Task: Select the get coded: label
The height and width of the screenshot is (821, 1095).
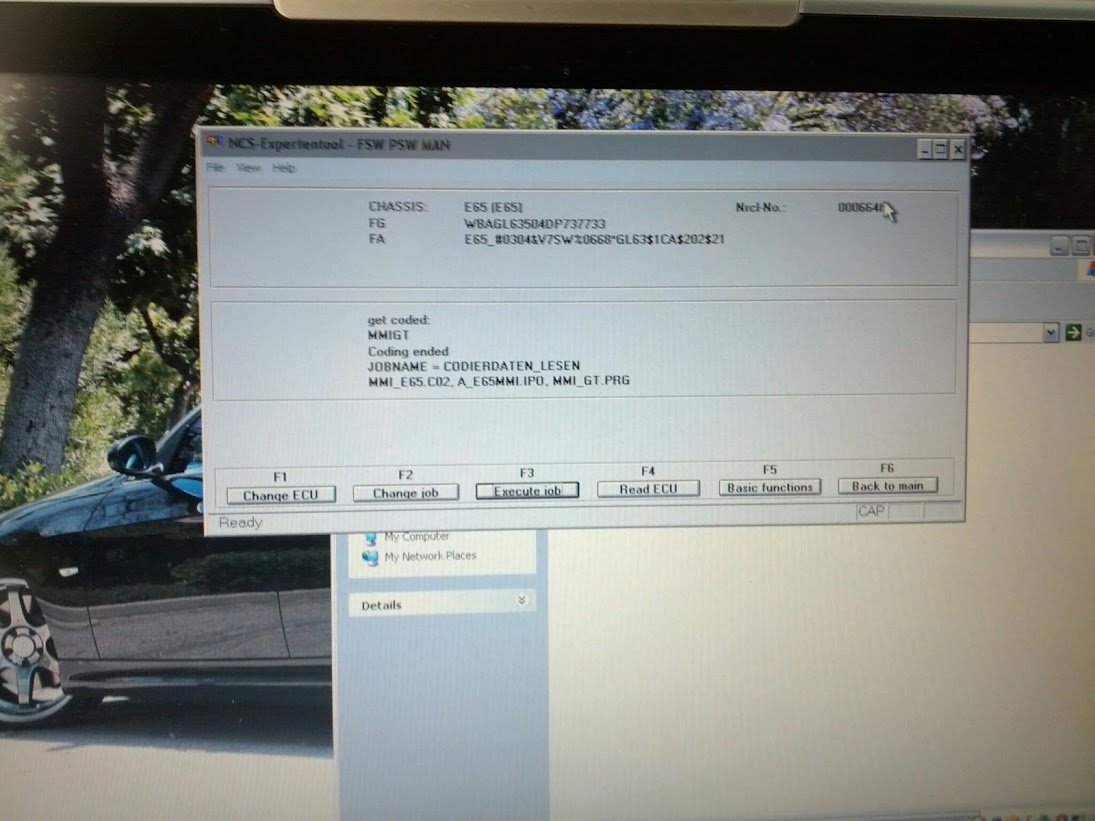Action: [x=398, y=320]
